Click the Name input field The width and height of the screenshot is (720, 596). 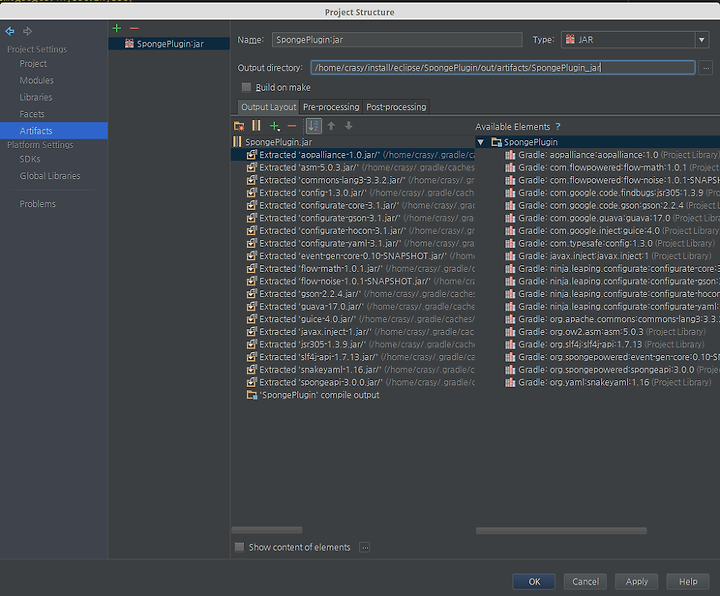click(x=397, y=40)
